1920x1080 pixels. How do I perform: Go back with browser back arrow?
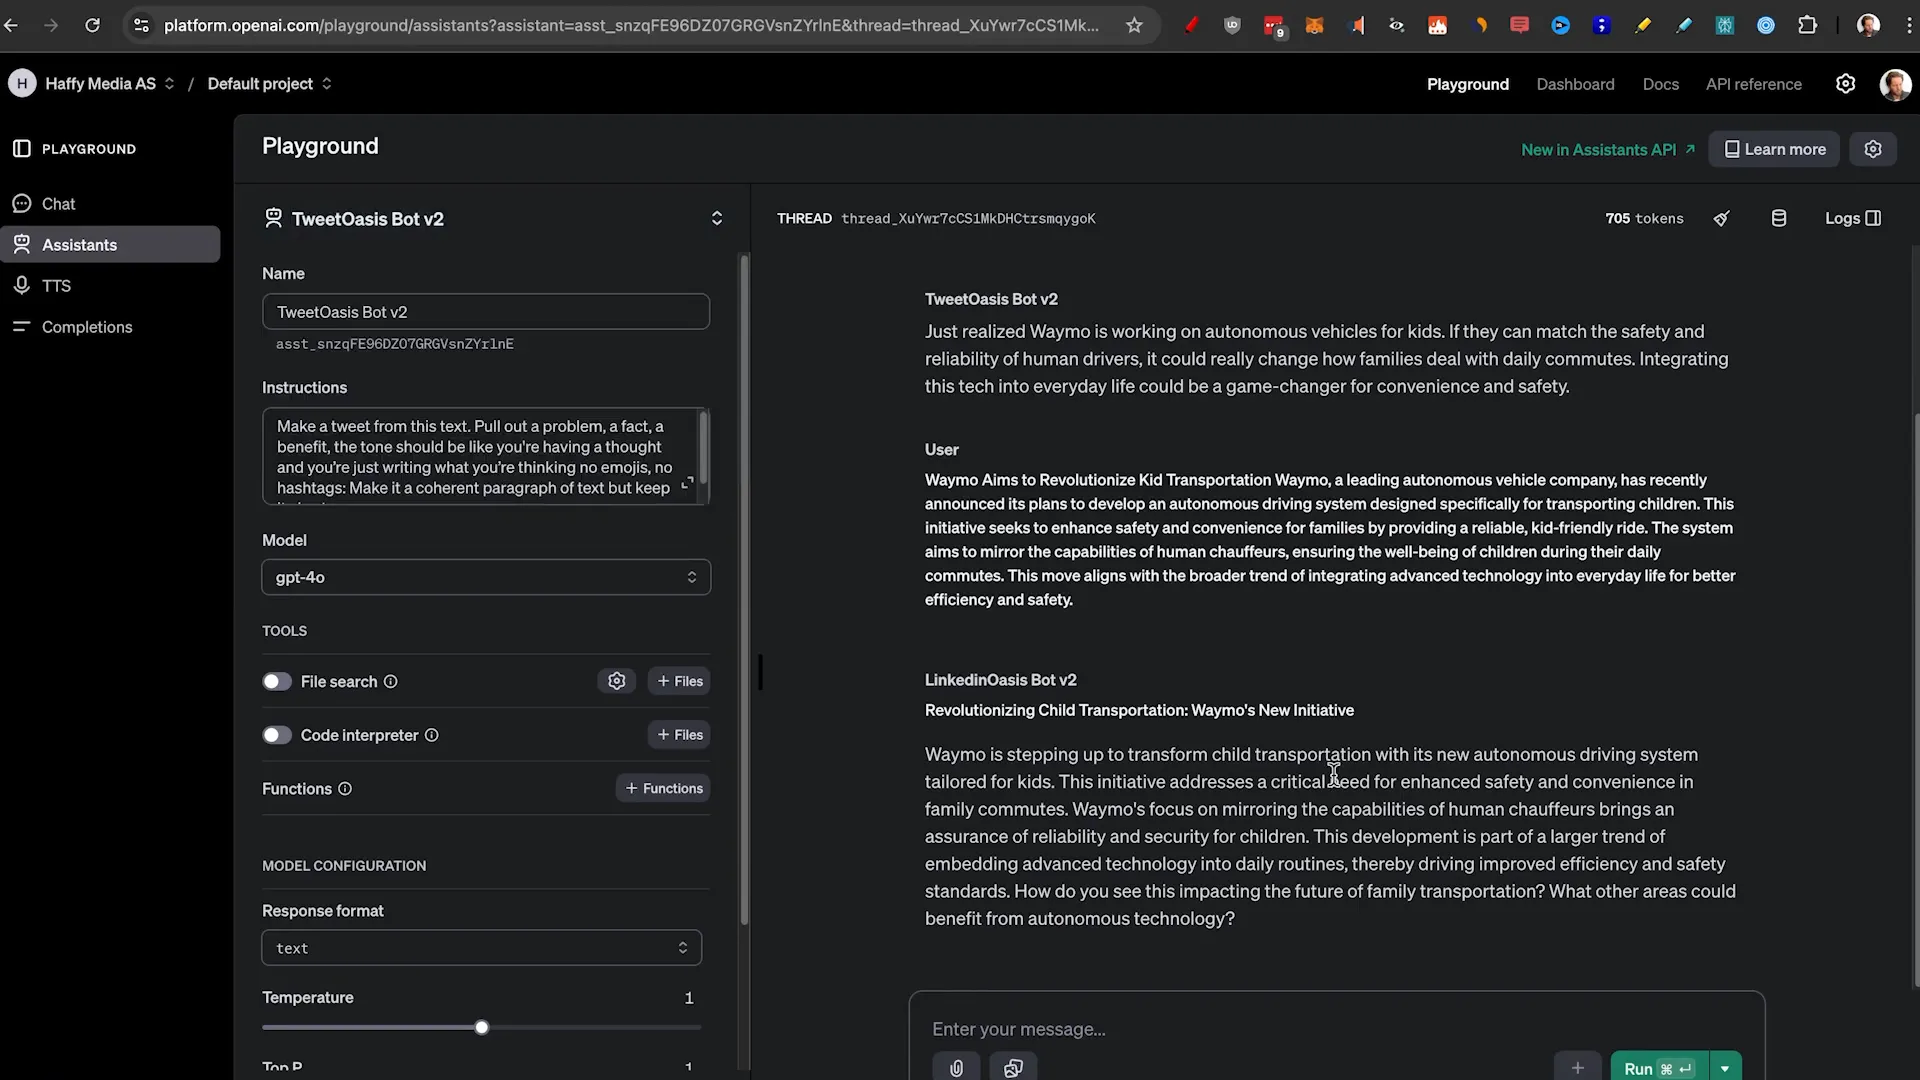click(x=11, y=25)
